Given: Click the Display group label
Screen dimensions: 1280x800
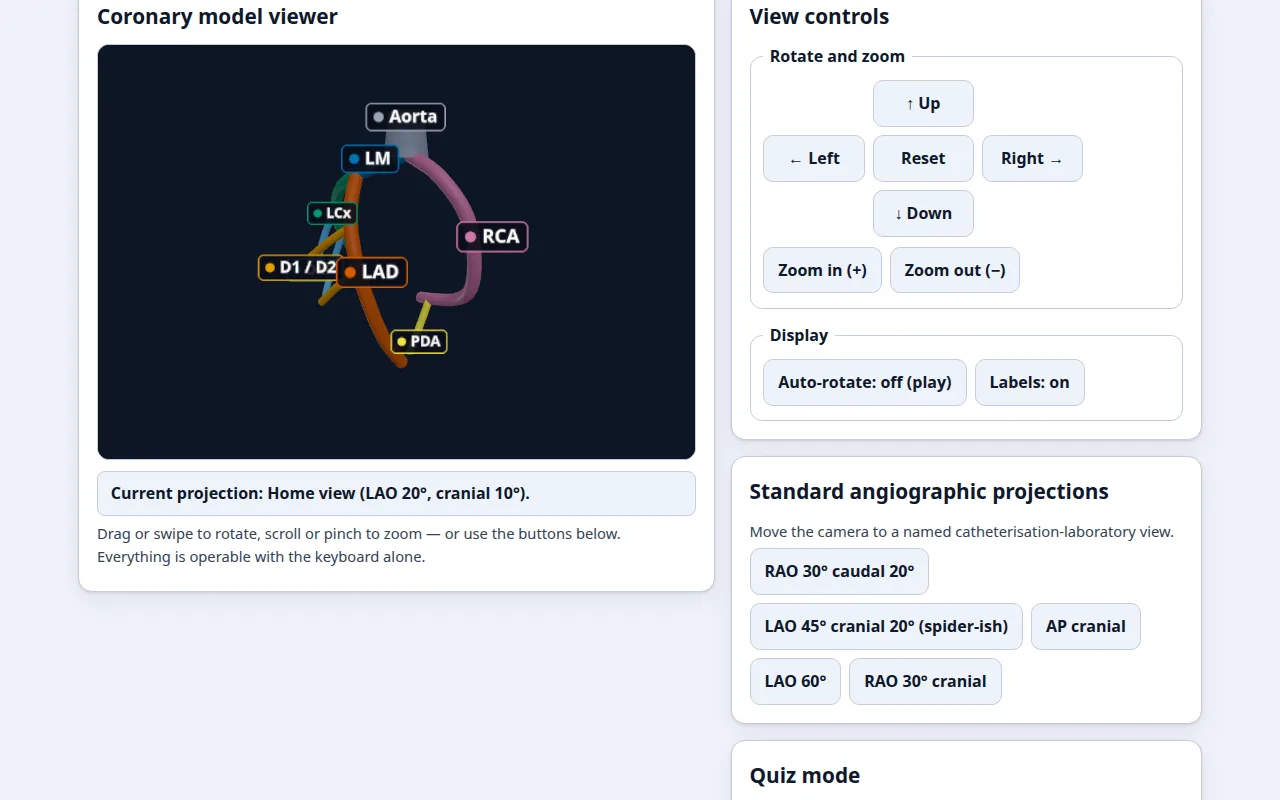Looking at the screenshot, I should click(x=799, y=336).
